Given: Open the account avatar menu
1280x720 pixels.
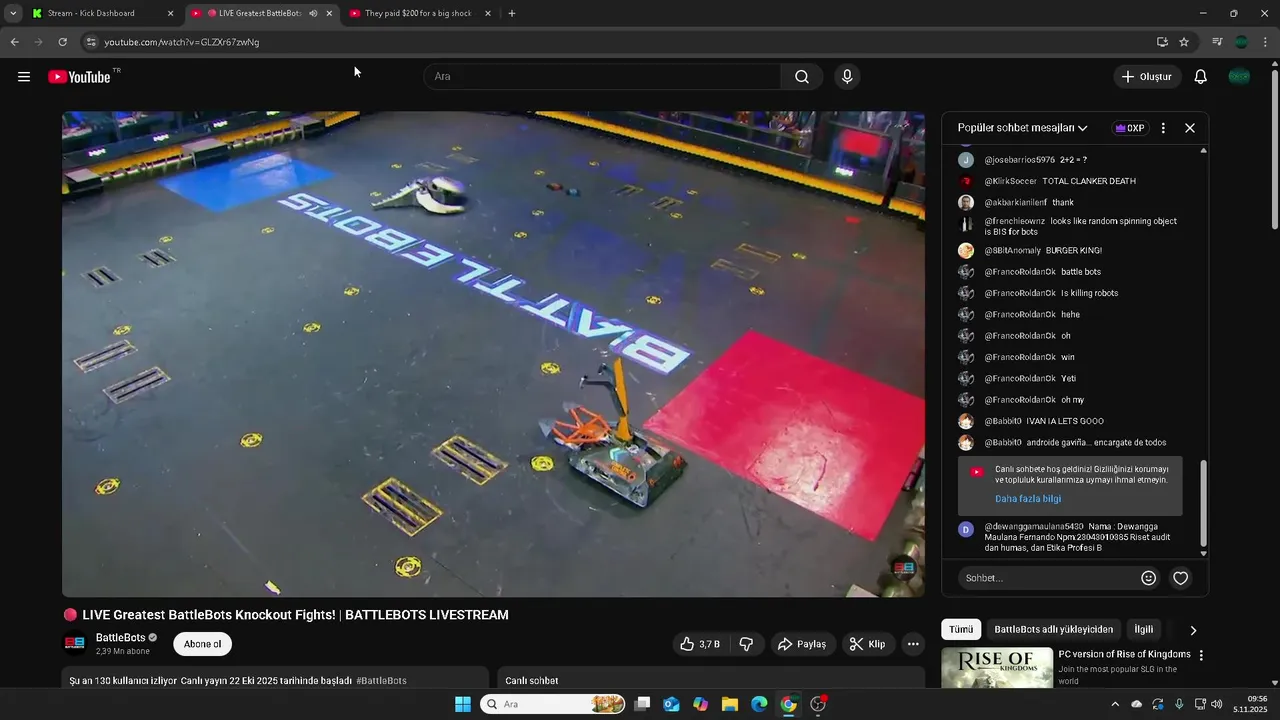Looking at the screenshot, I should pos(1239,77).
